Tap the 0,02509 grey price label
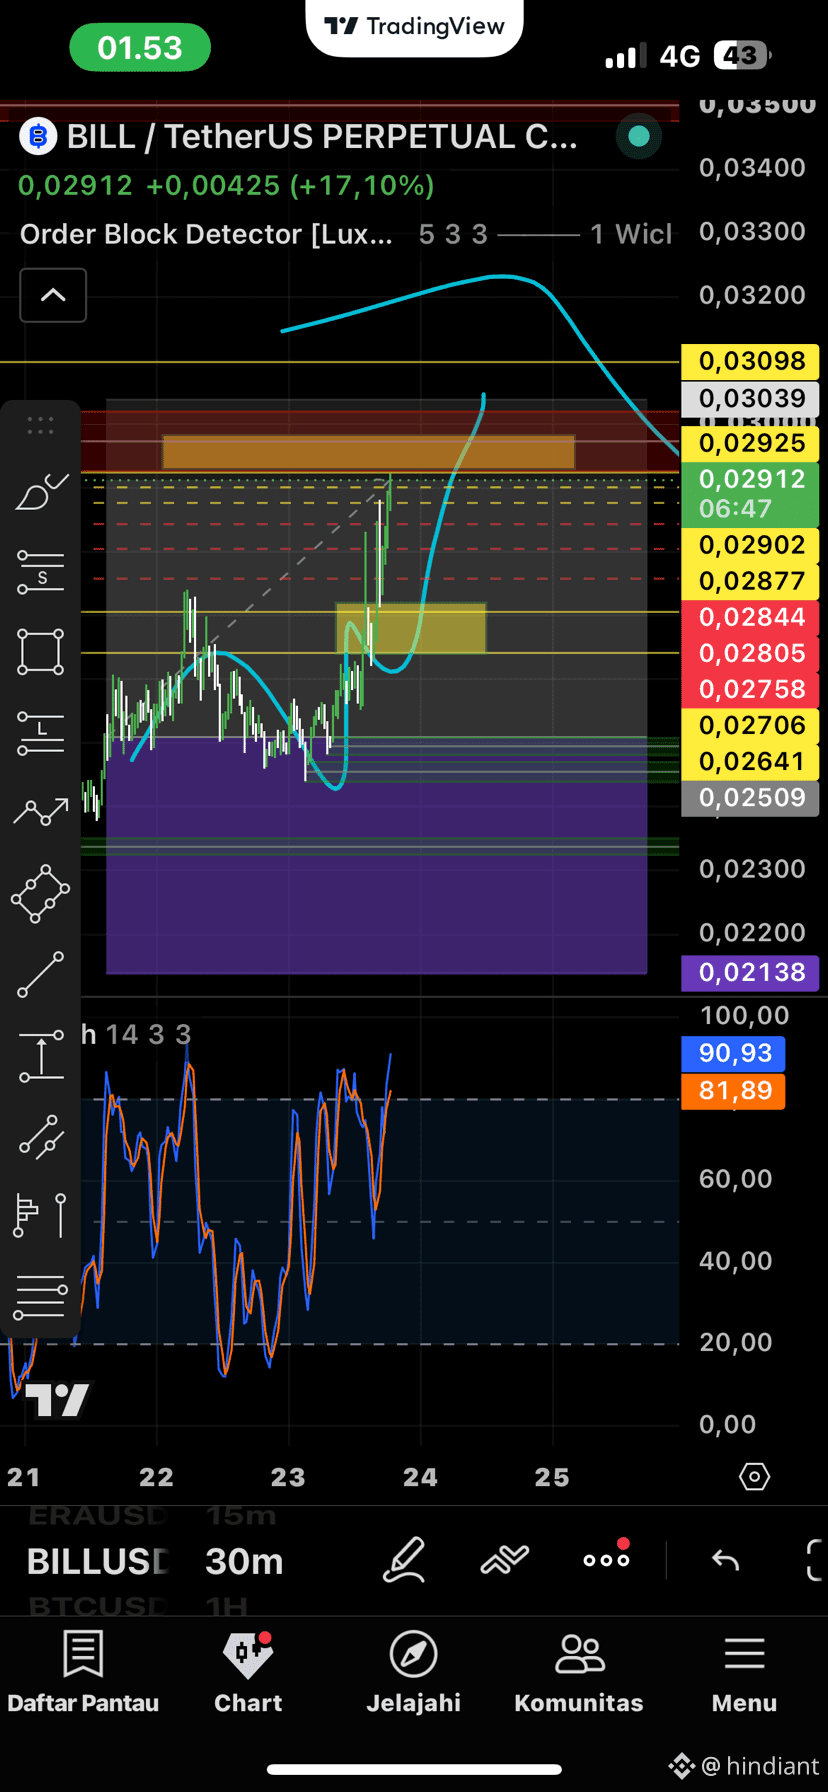Viewport: 828px width, 1792px height. click(751, 797)
